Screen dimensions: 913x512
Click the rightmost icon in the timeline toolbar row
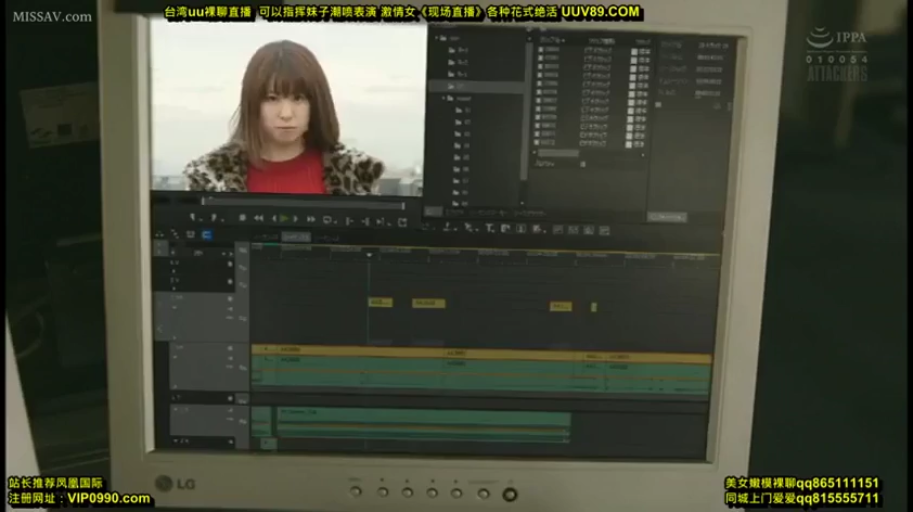(x=604, y=230)
